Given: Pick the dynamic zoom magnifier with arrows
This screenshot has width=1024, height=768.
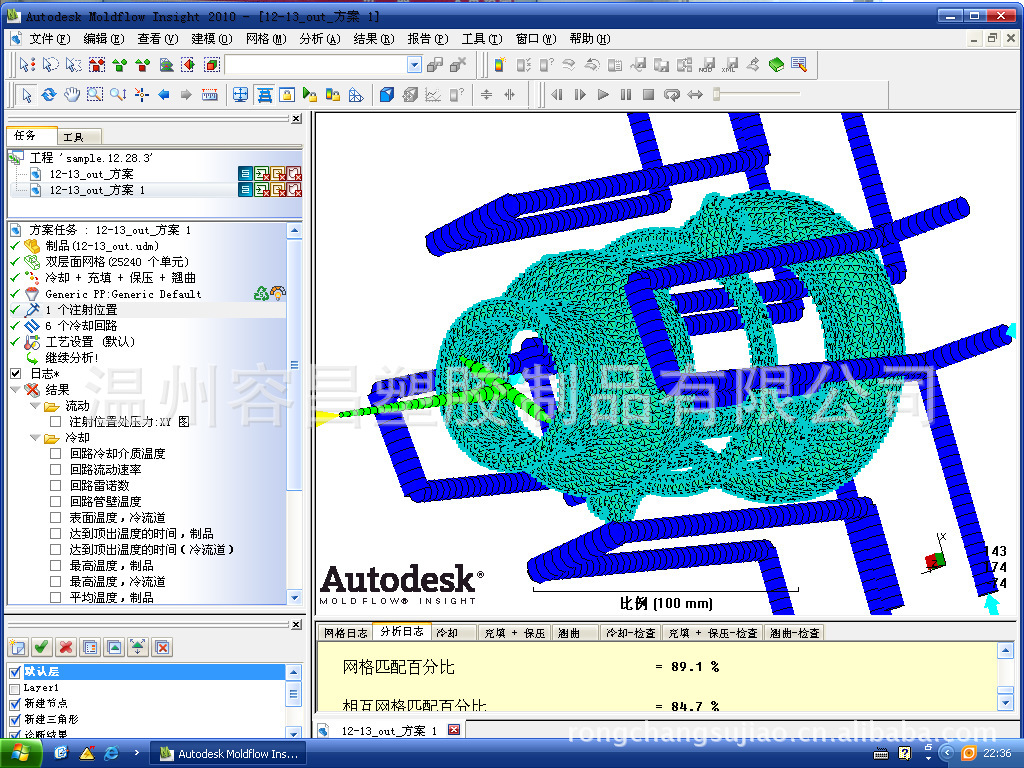Looking at the screenshot, I should coord(118,95).
